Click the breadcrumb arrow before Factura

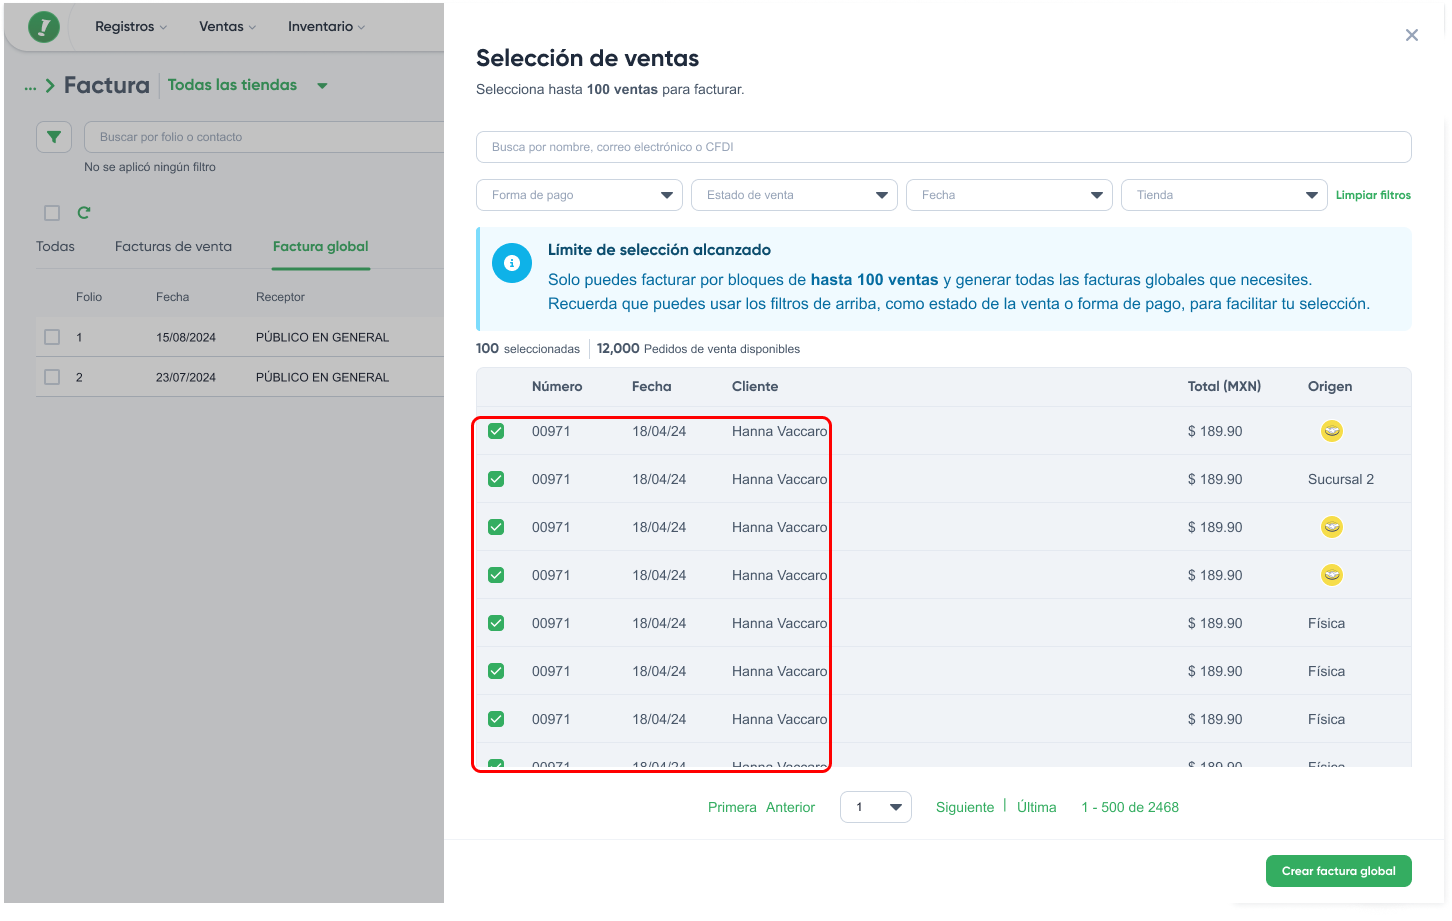[x=50, y=86]
